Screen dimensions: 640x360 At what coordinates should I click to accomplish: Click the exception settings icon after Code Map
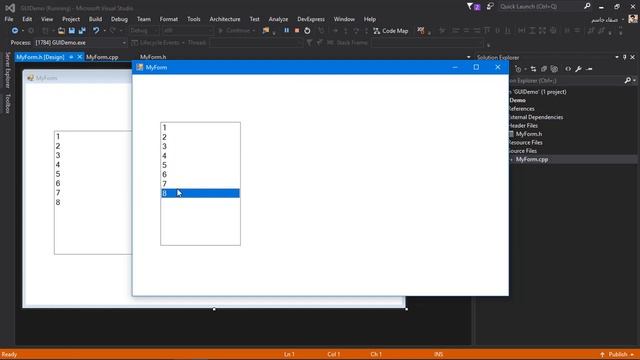[x=421, y=31]
